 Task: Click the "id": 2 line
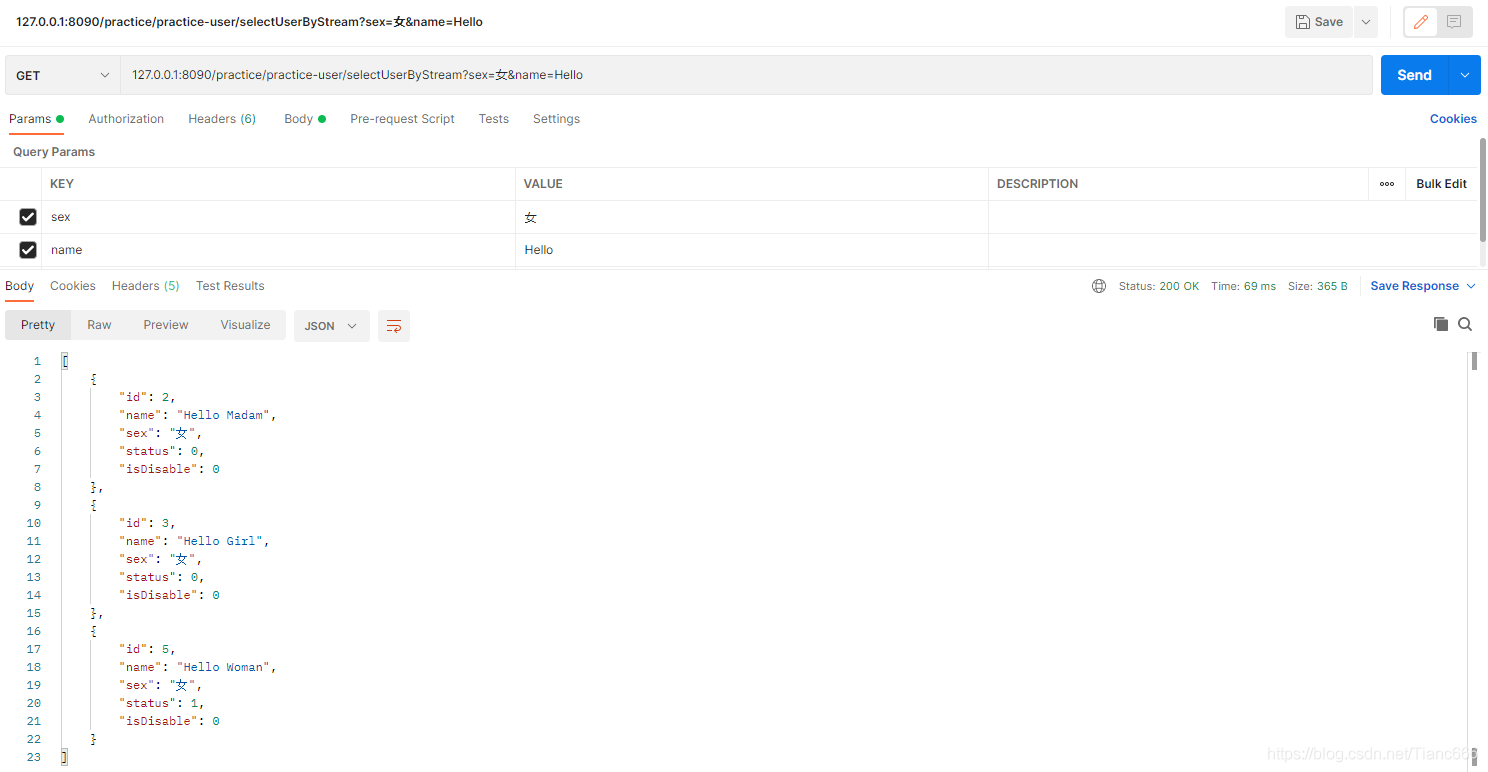tap(147, 397)
